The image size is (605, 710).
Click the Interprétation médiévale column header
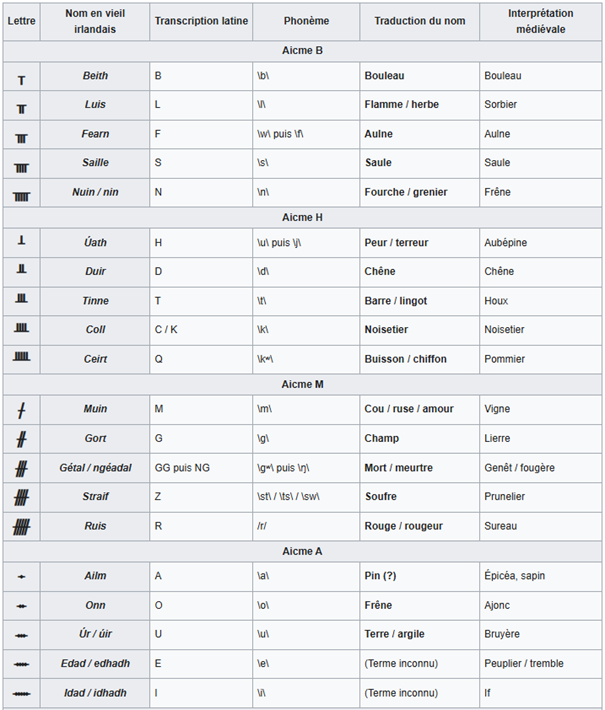point(540,21)
